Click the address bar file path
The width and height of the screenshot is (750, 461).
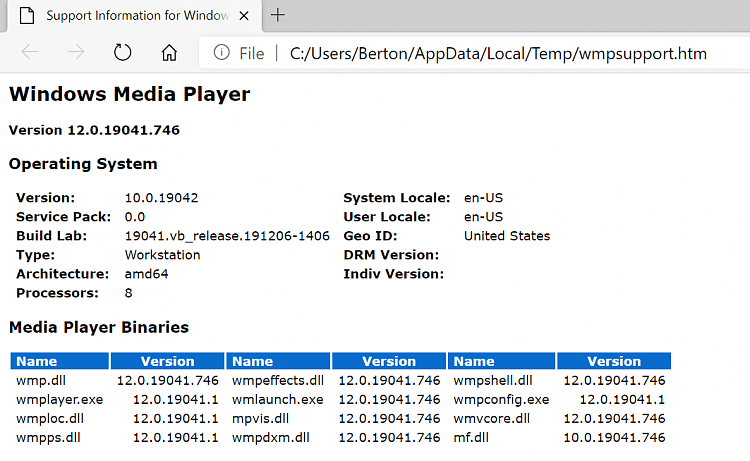pyautogui.click(x=498, y=54)
